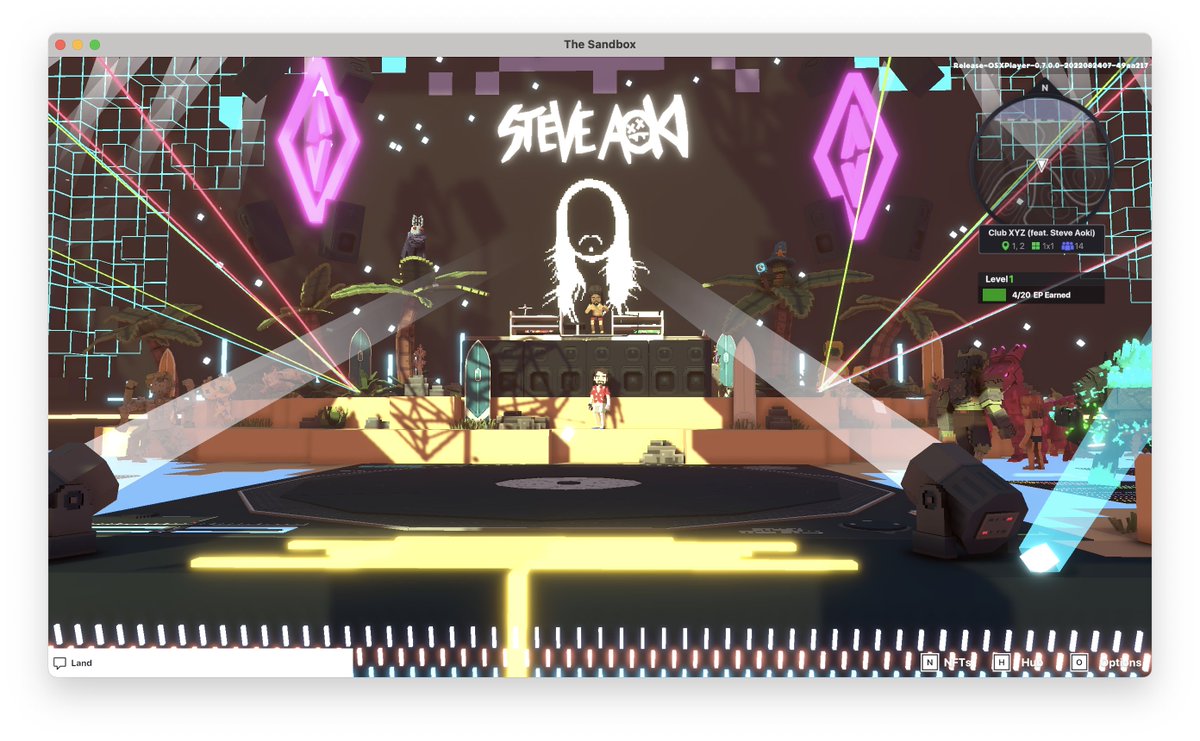
Task: Click the 14 players count text
Action: pyautogui.click(x=1079, y=246)
